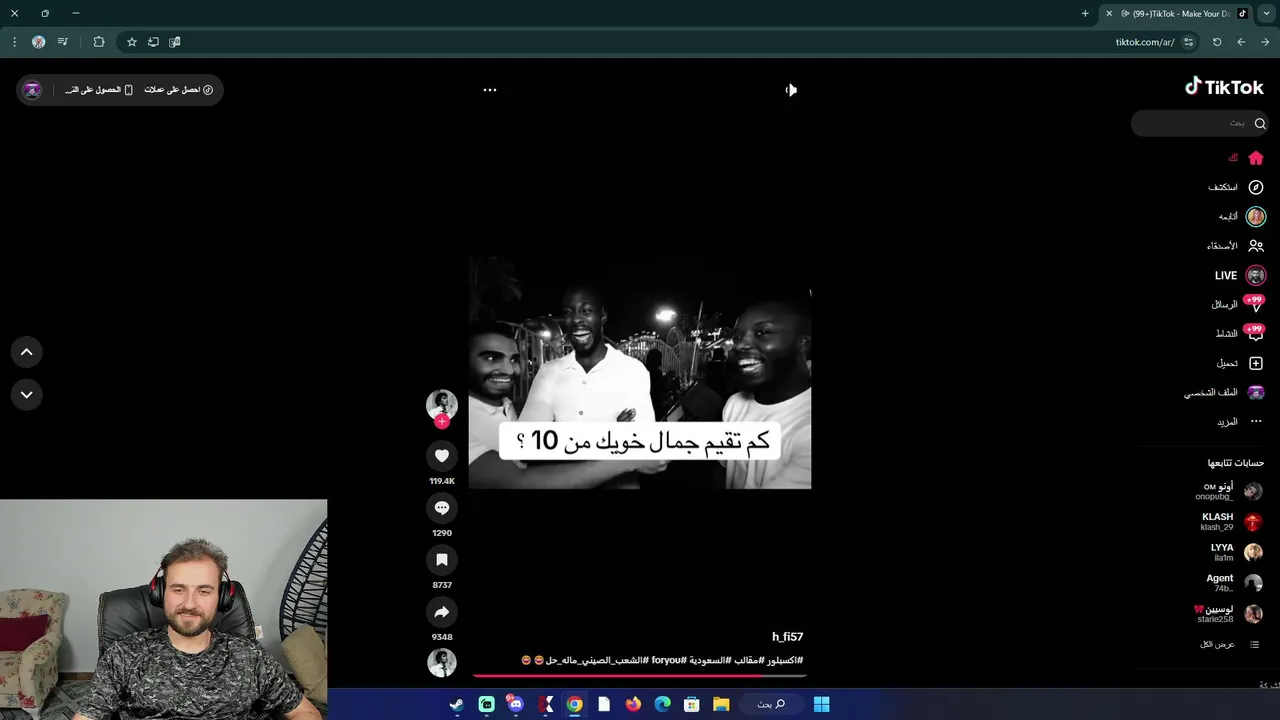
Task: Like the video with heart icon
Action: [x=442, y=456]
